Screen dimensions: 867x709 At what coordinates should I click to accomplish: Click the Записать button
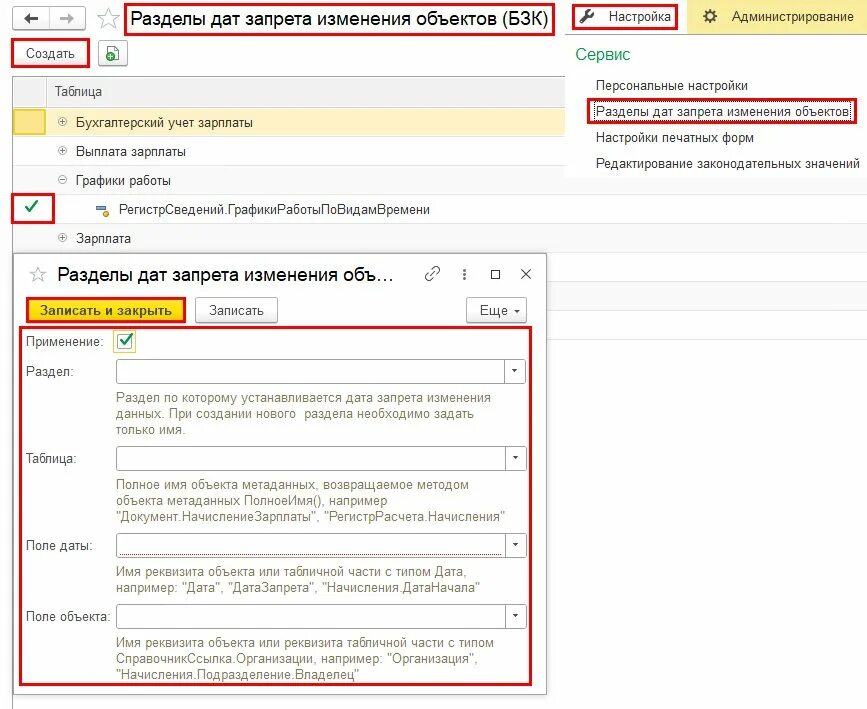click(x=236, y=310)
